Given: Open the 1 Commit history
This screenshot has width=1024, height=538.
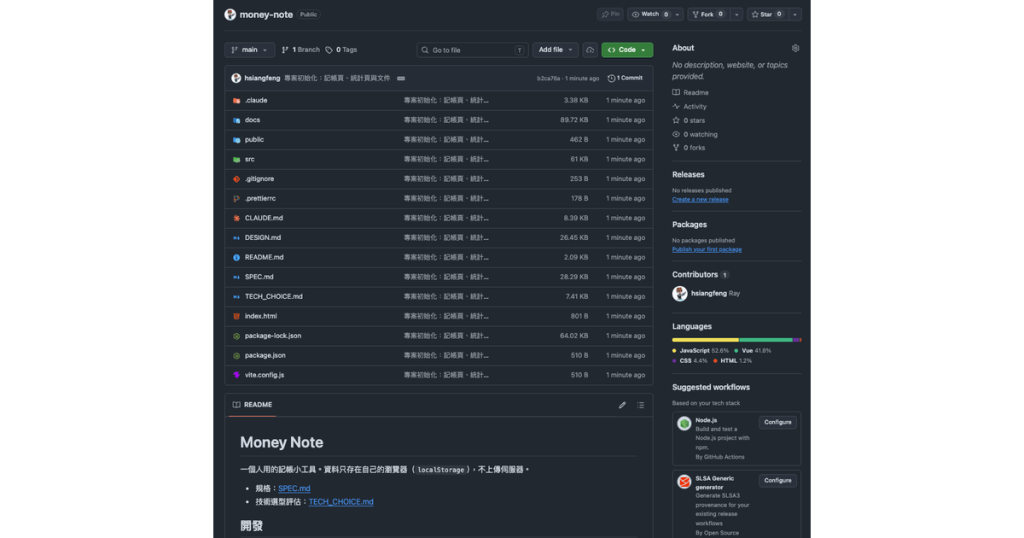Looking at the screenshot, I should click(625, 78).
